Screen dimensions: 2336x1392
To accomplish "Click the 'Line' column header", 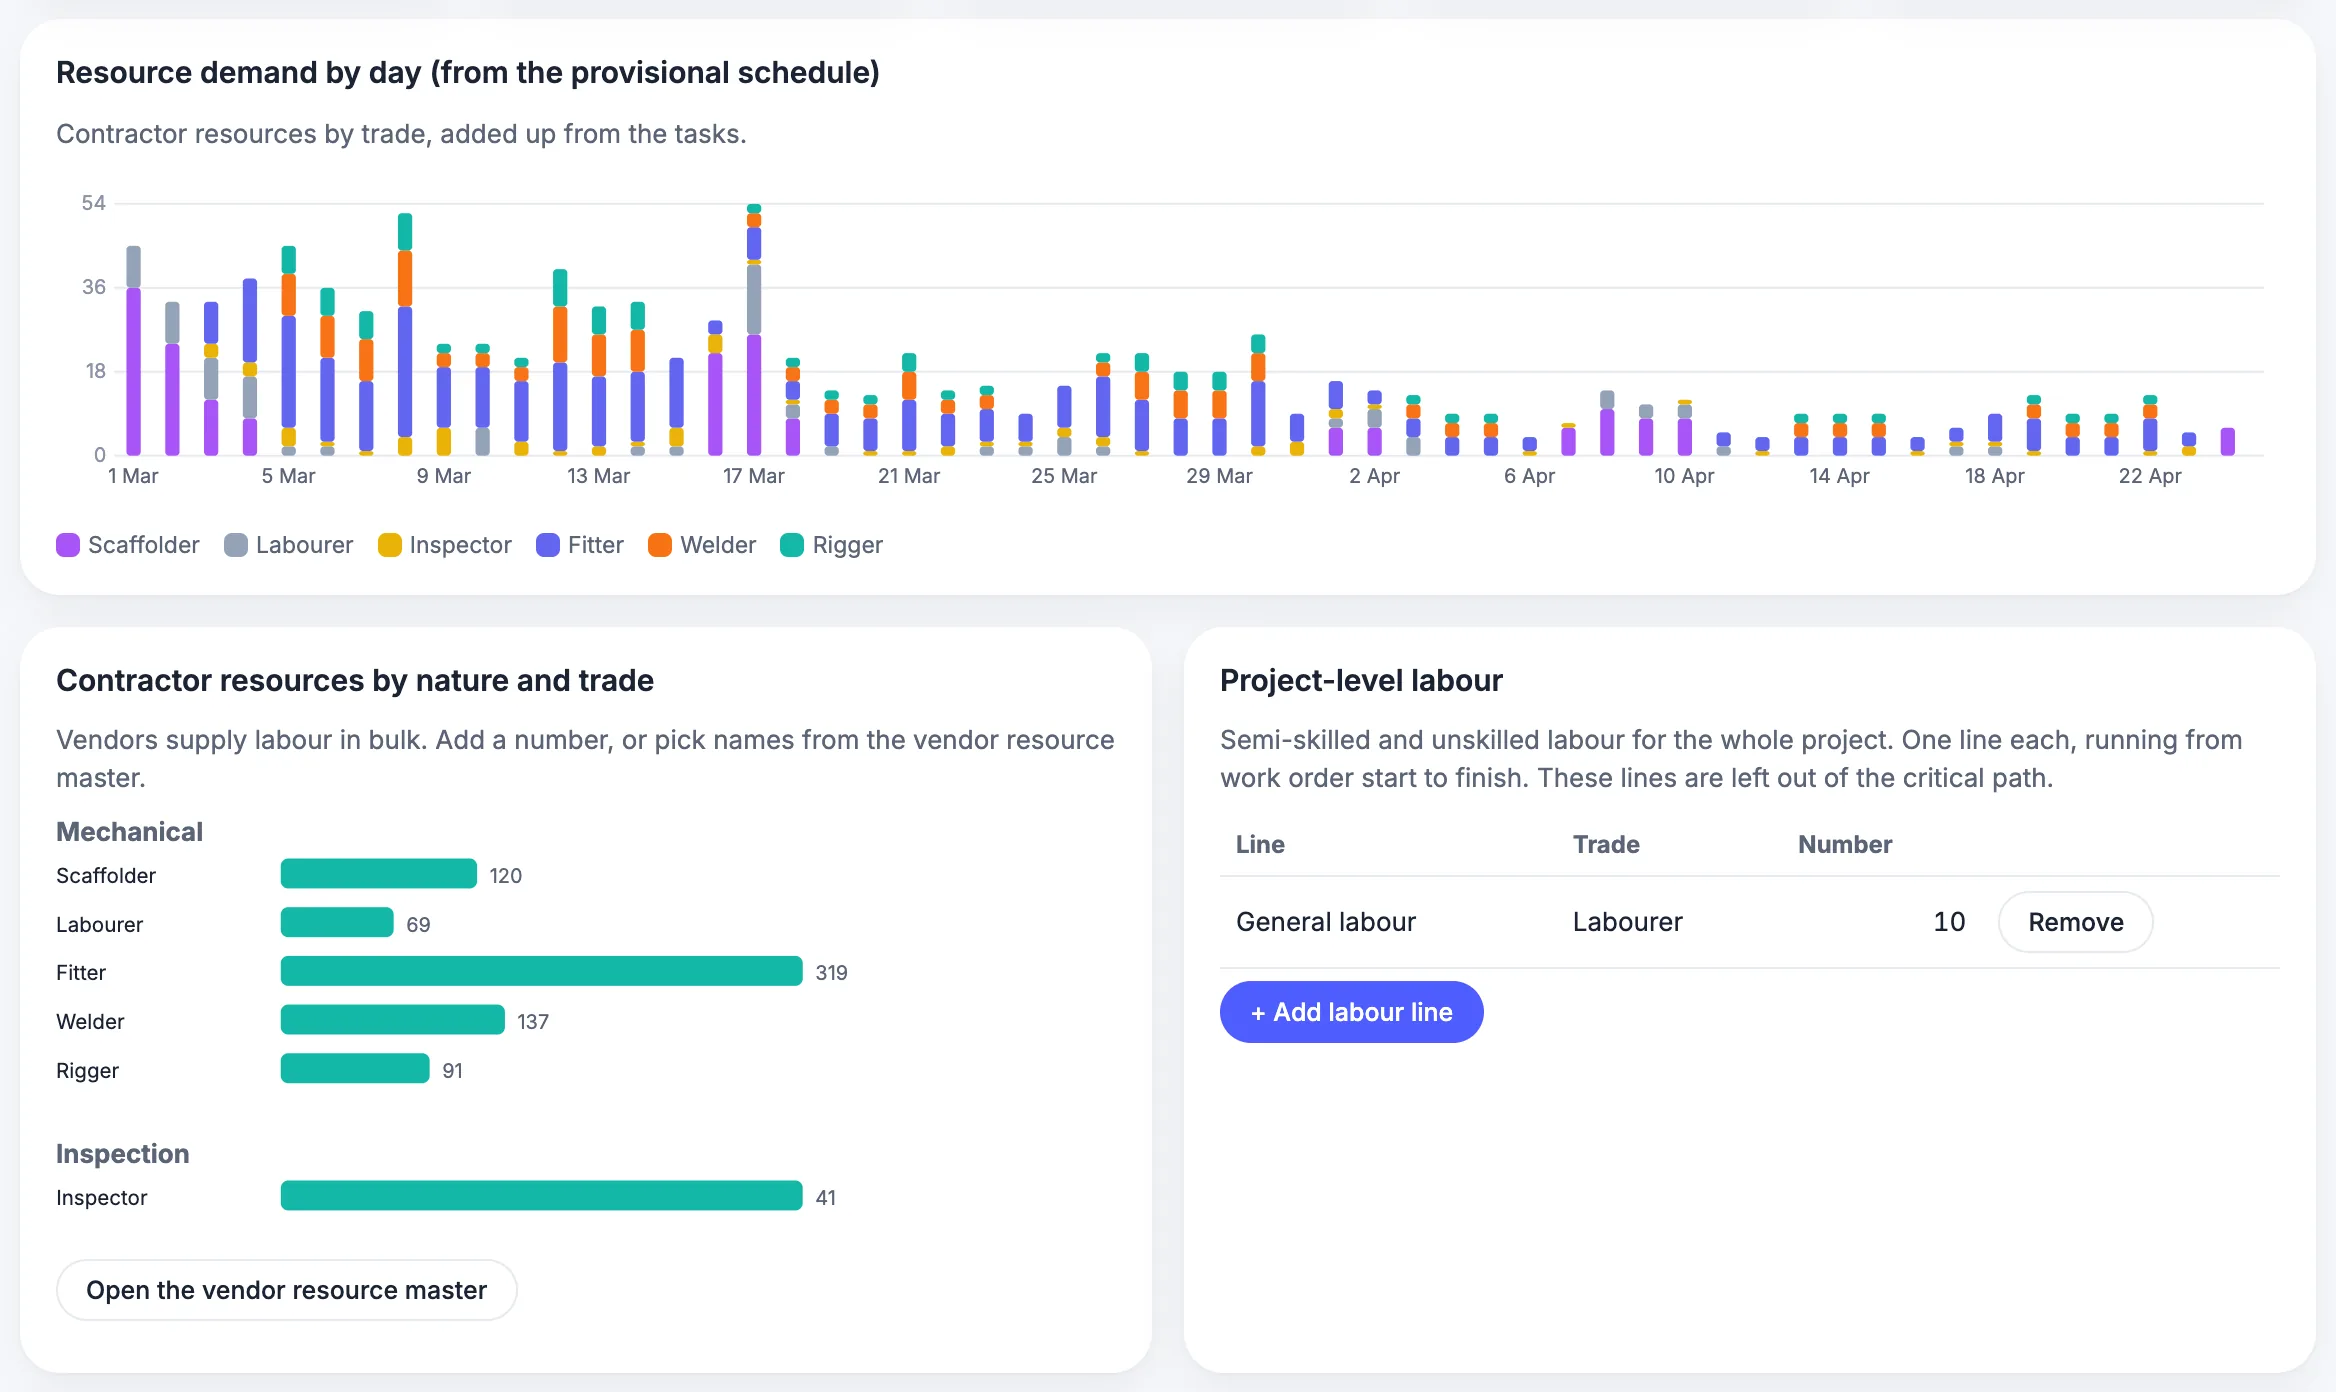I will [1260, 844].
